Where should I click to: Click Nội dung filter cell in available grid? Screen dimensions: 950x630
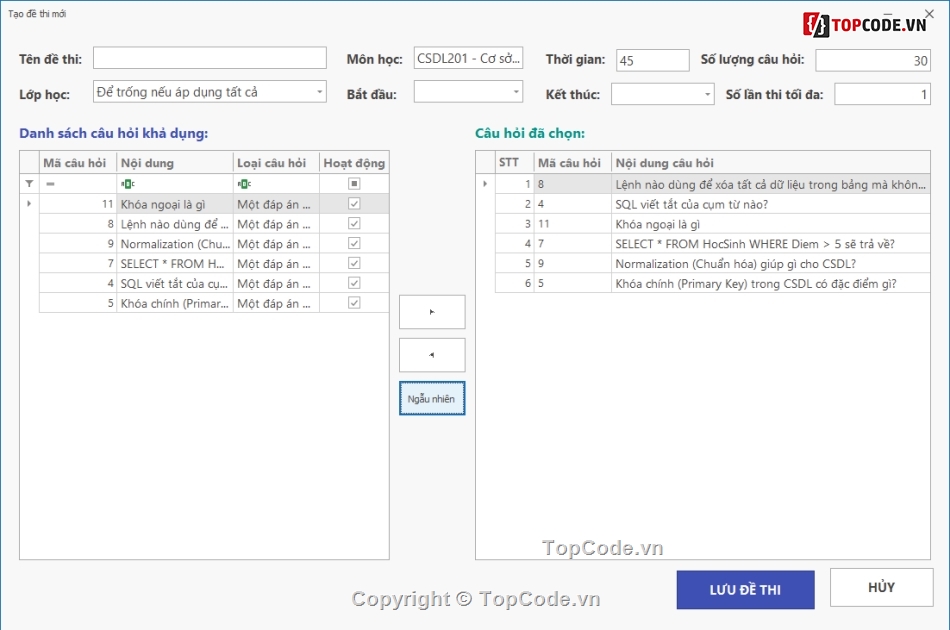pyautogui.click(x=174, y=184)
